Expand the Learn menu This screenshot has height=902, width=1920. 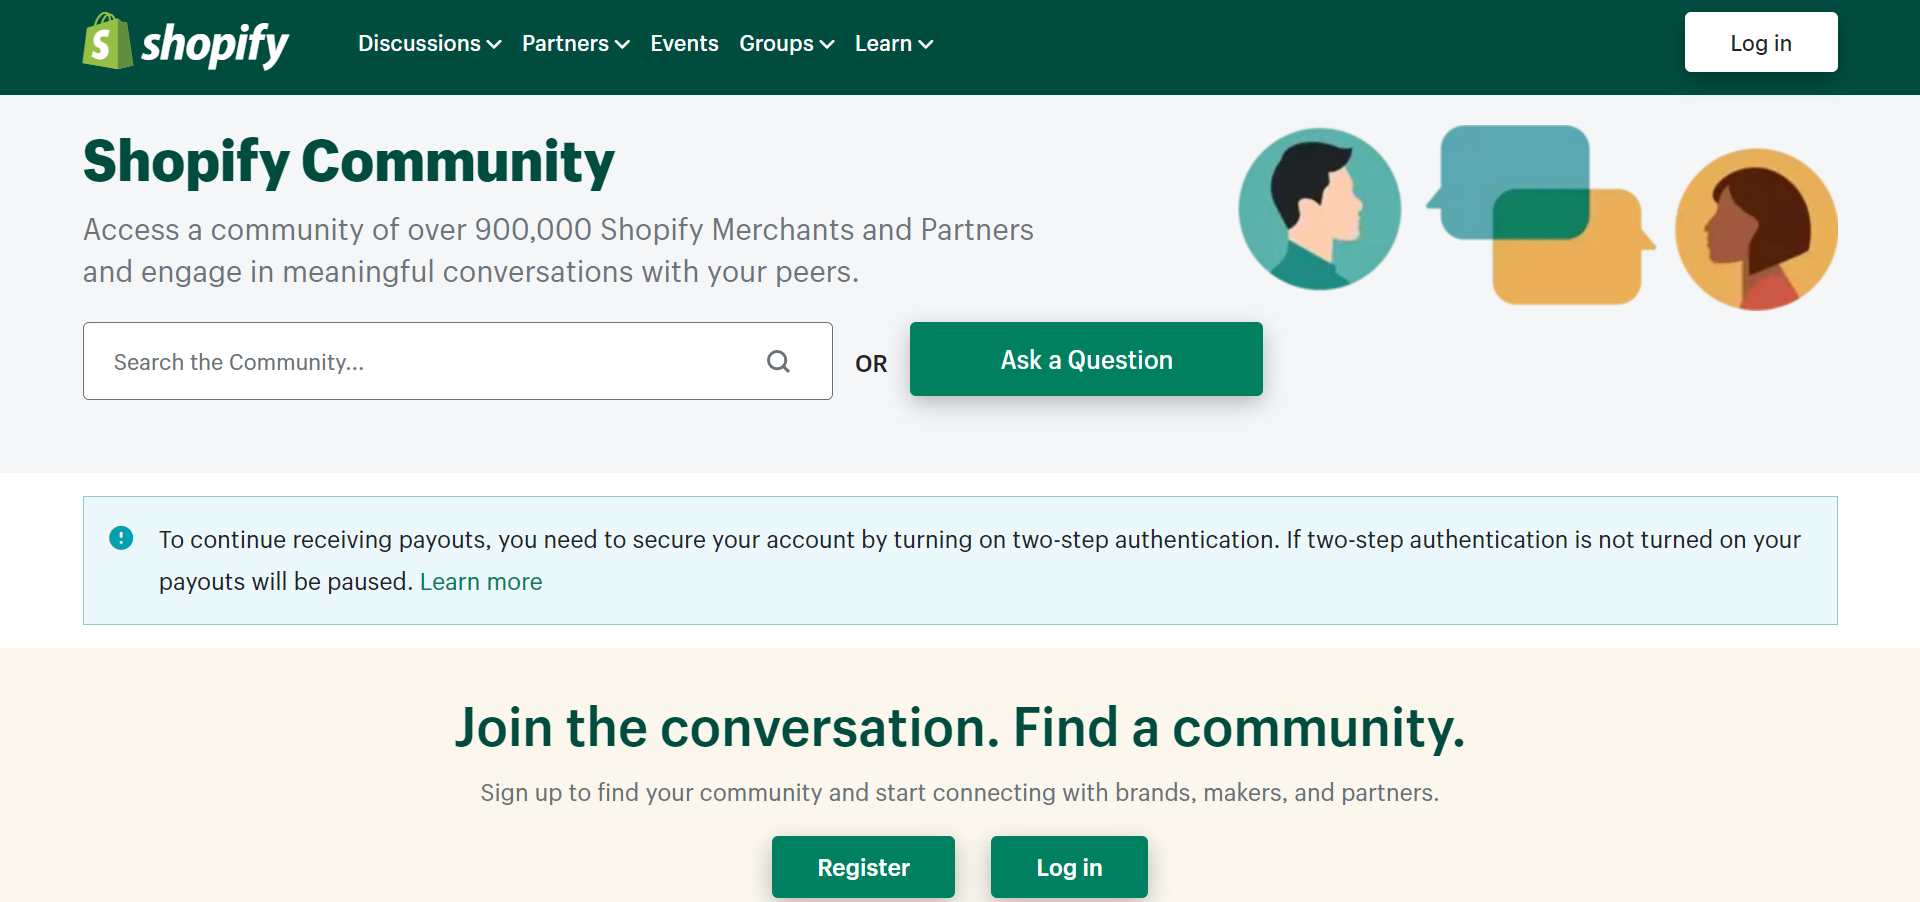point(894,44)
